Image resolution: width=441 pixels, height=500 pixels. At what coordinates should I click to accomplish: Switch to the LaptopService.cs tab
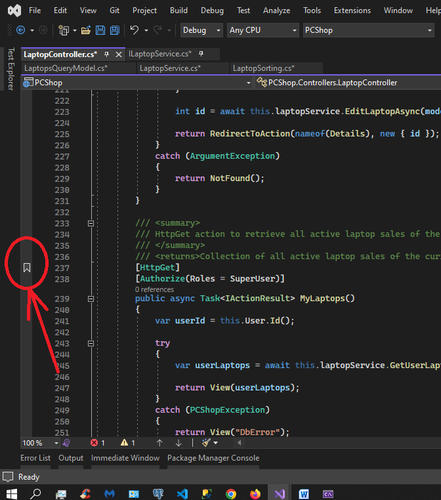pyautogui.click(x=170, y=68)
